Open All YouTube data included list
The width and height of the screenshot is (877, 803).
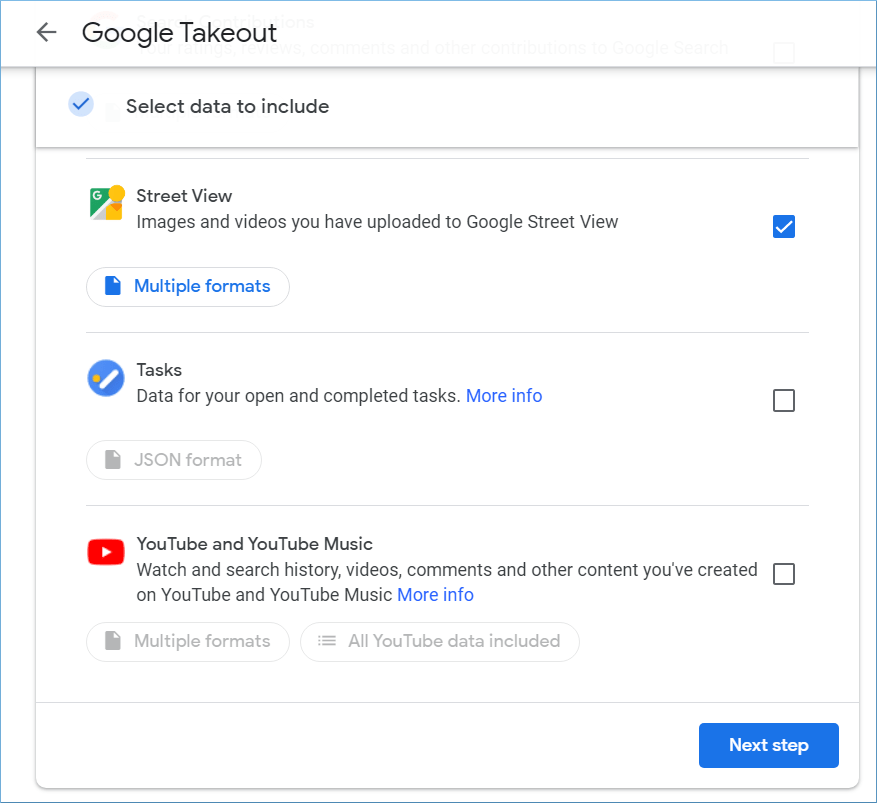440,641
